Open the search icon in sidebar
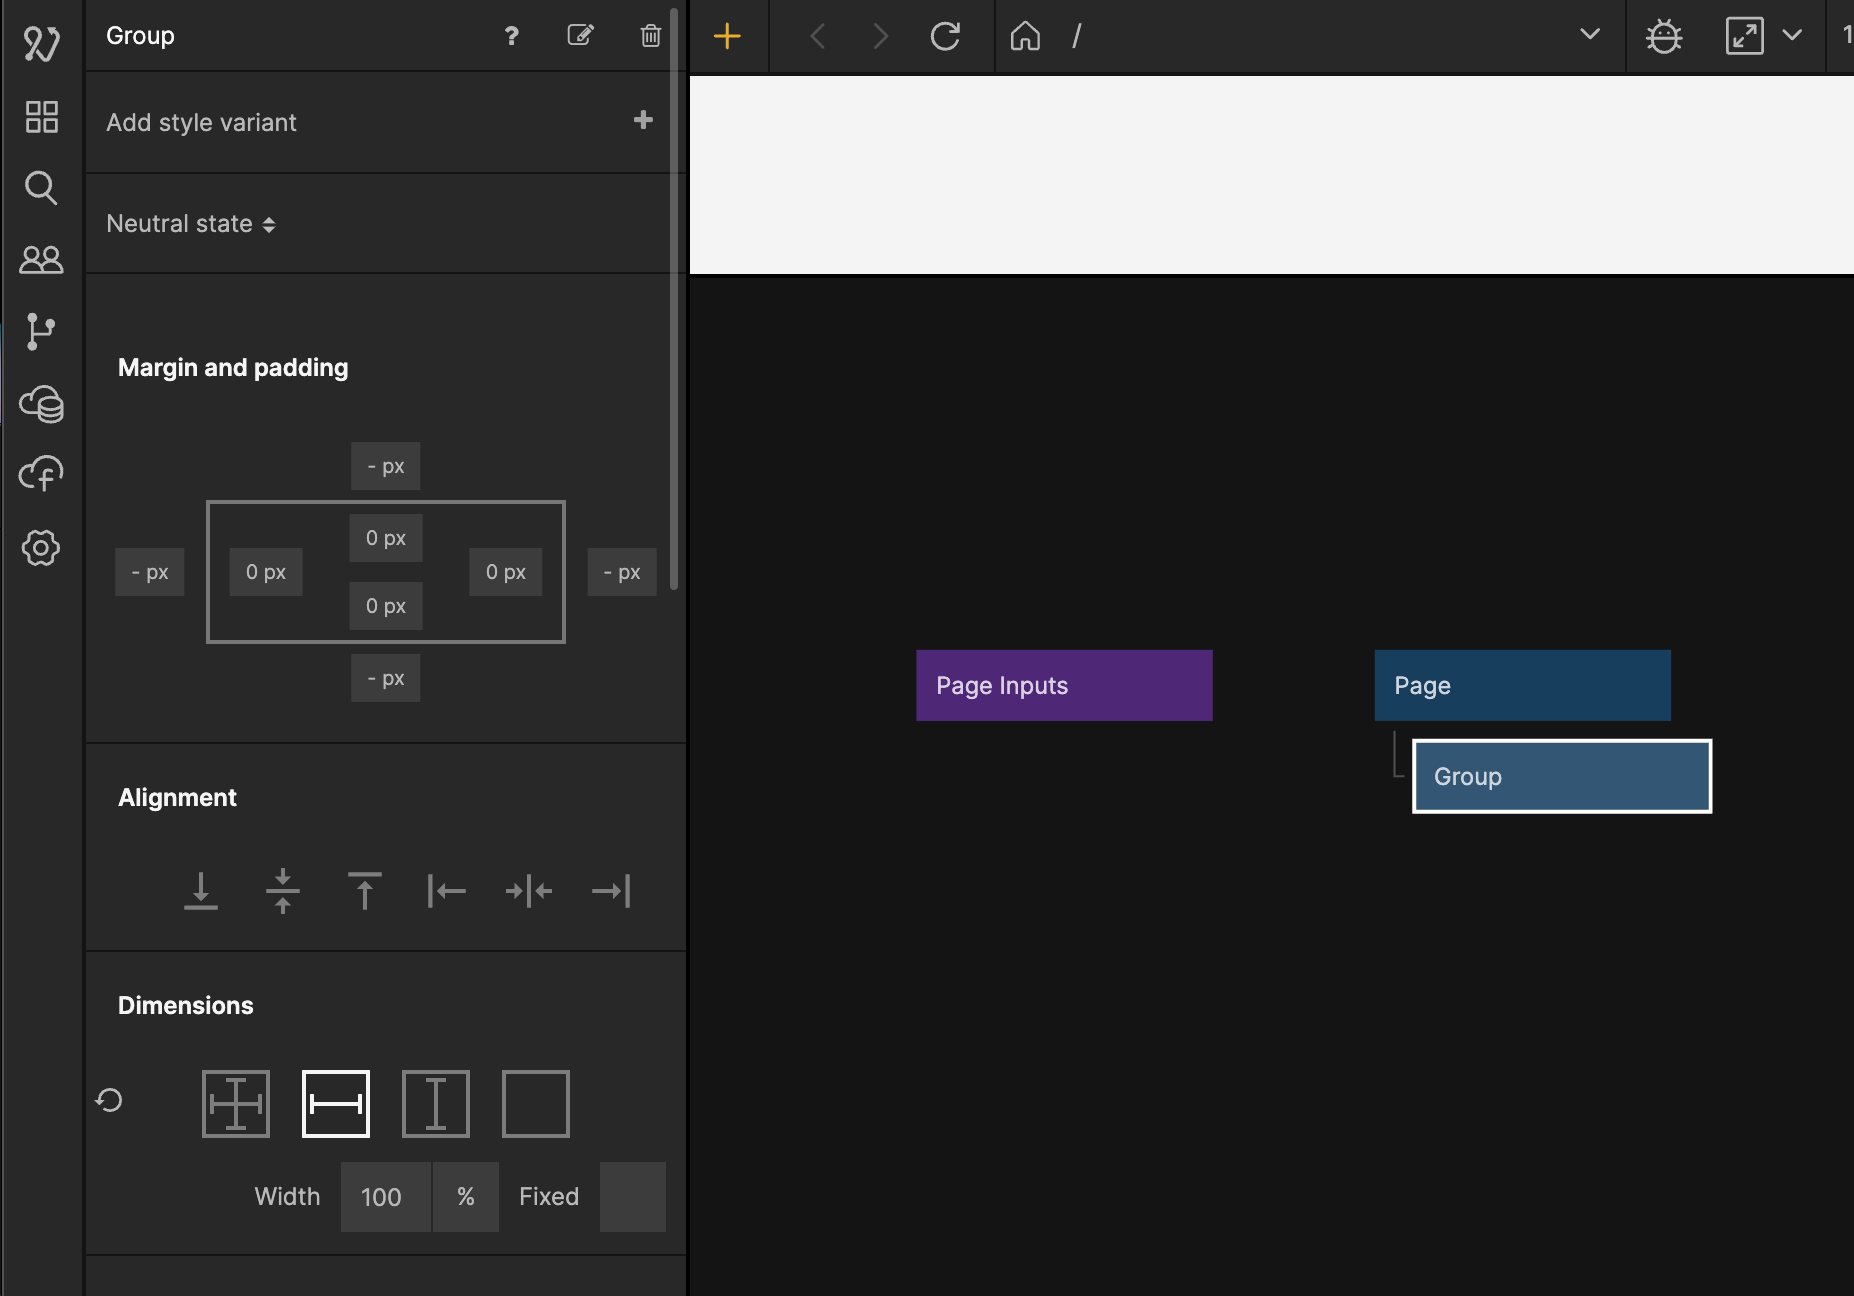Screen dimensions: 1854x1296 (41, 188)
